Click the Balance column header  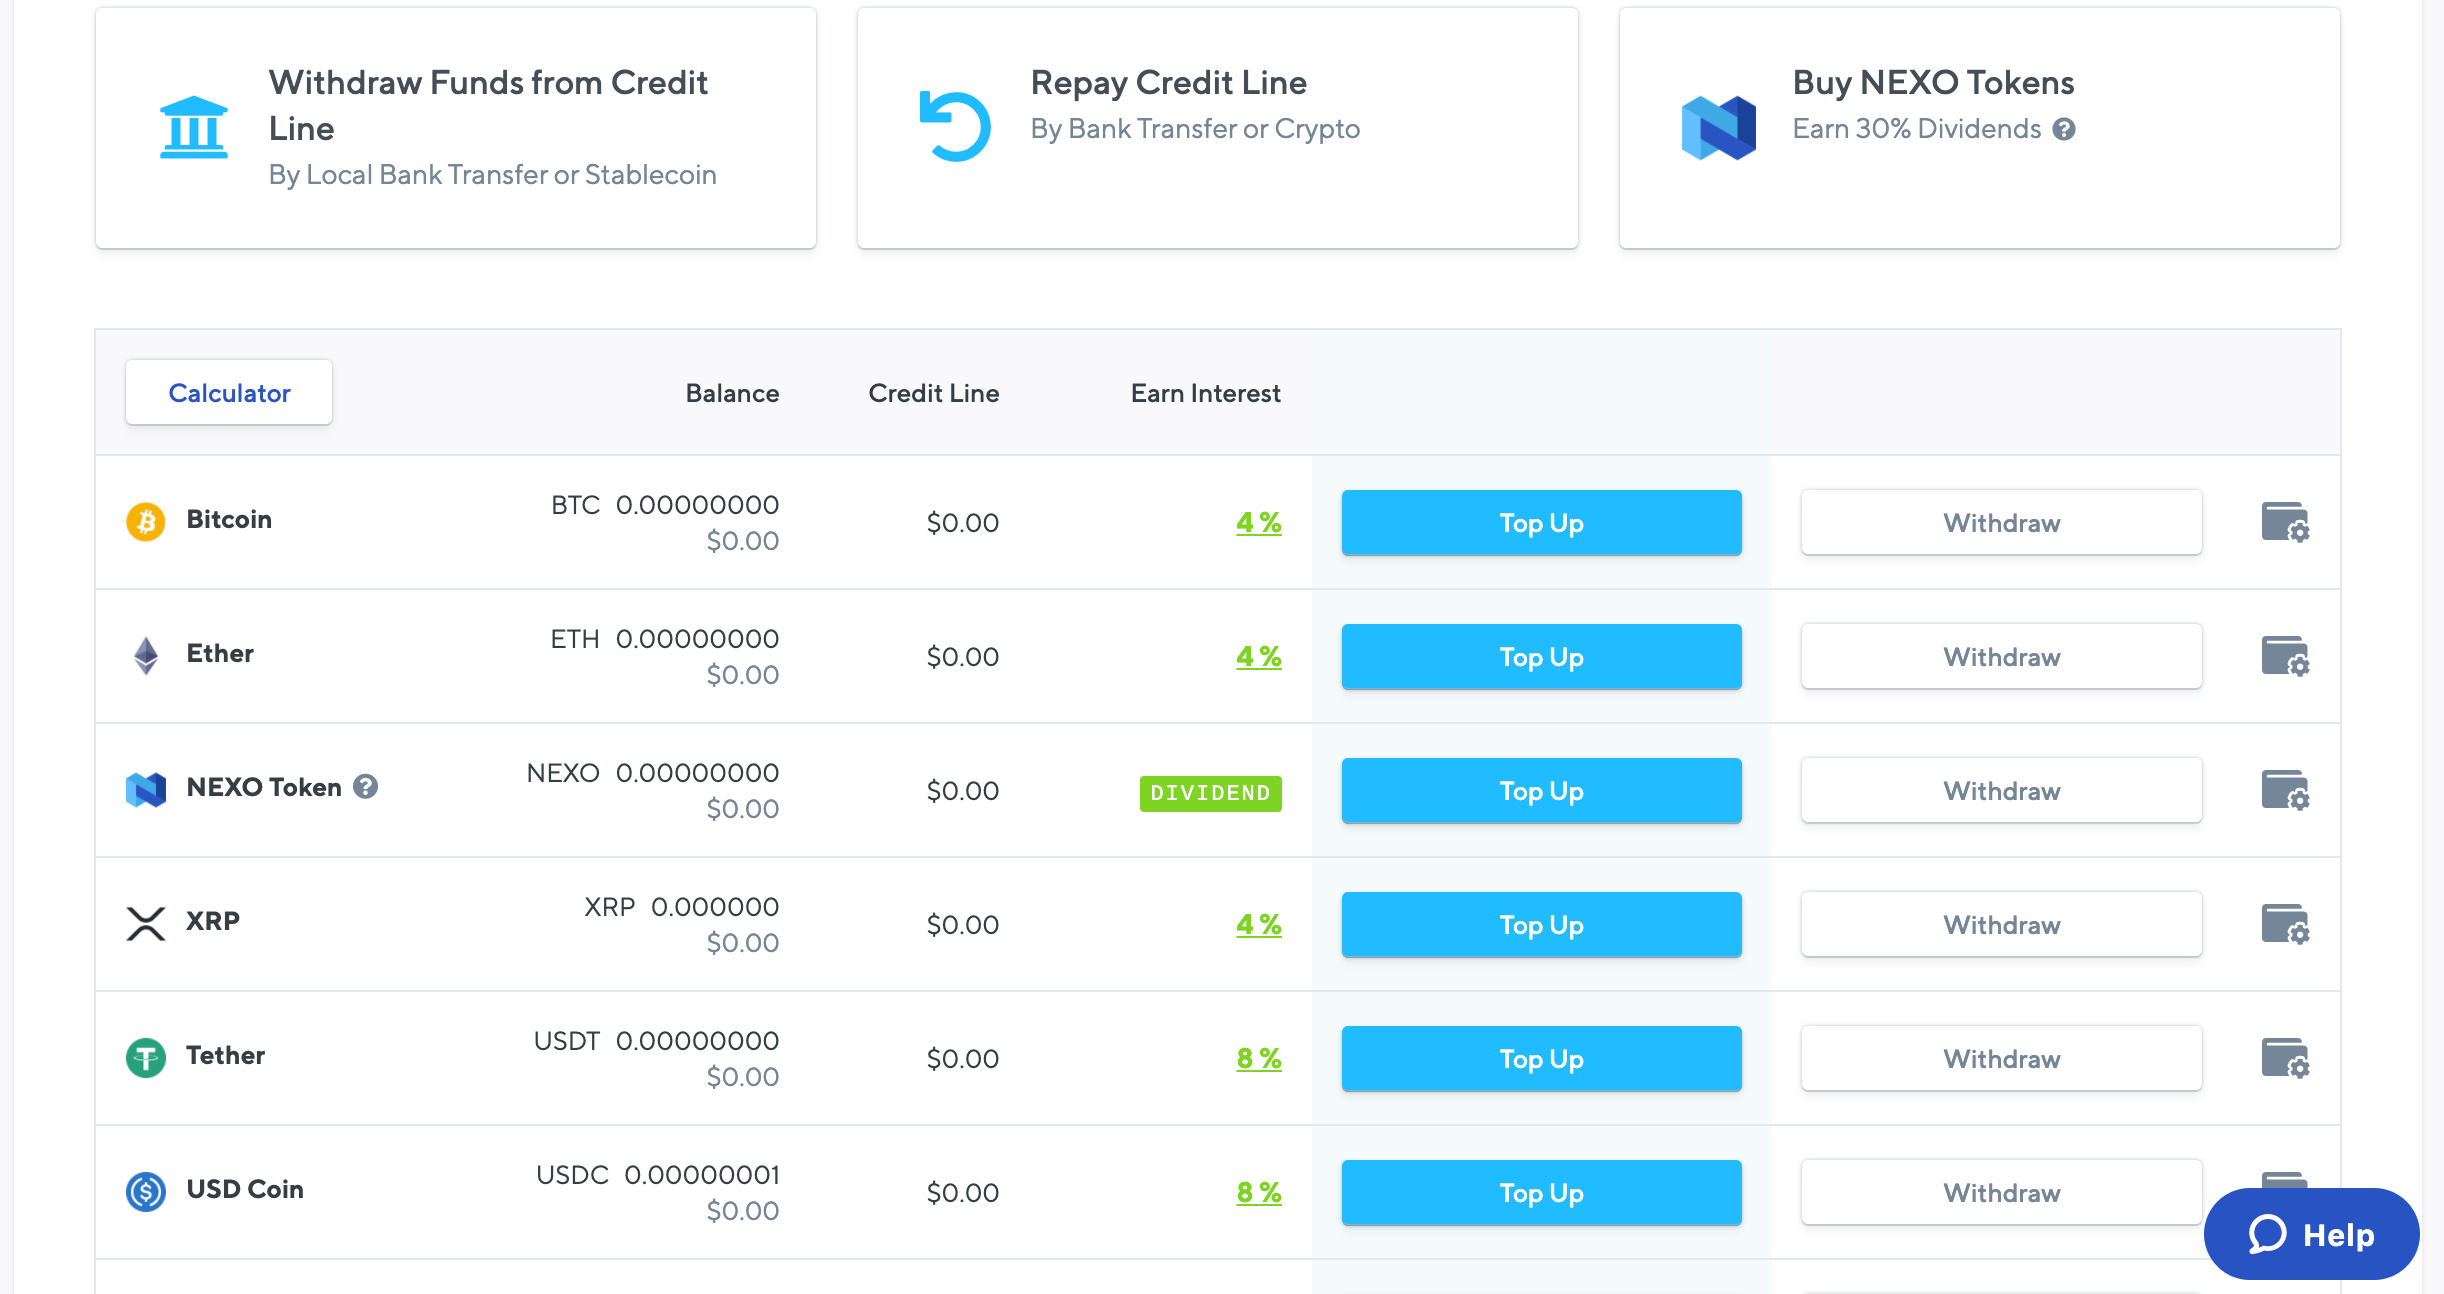click(x=732, y=393)
